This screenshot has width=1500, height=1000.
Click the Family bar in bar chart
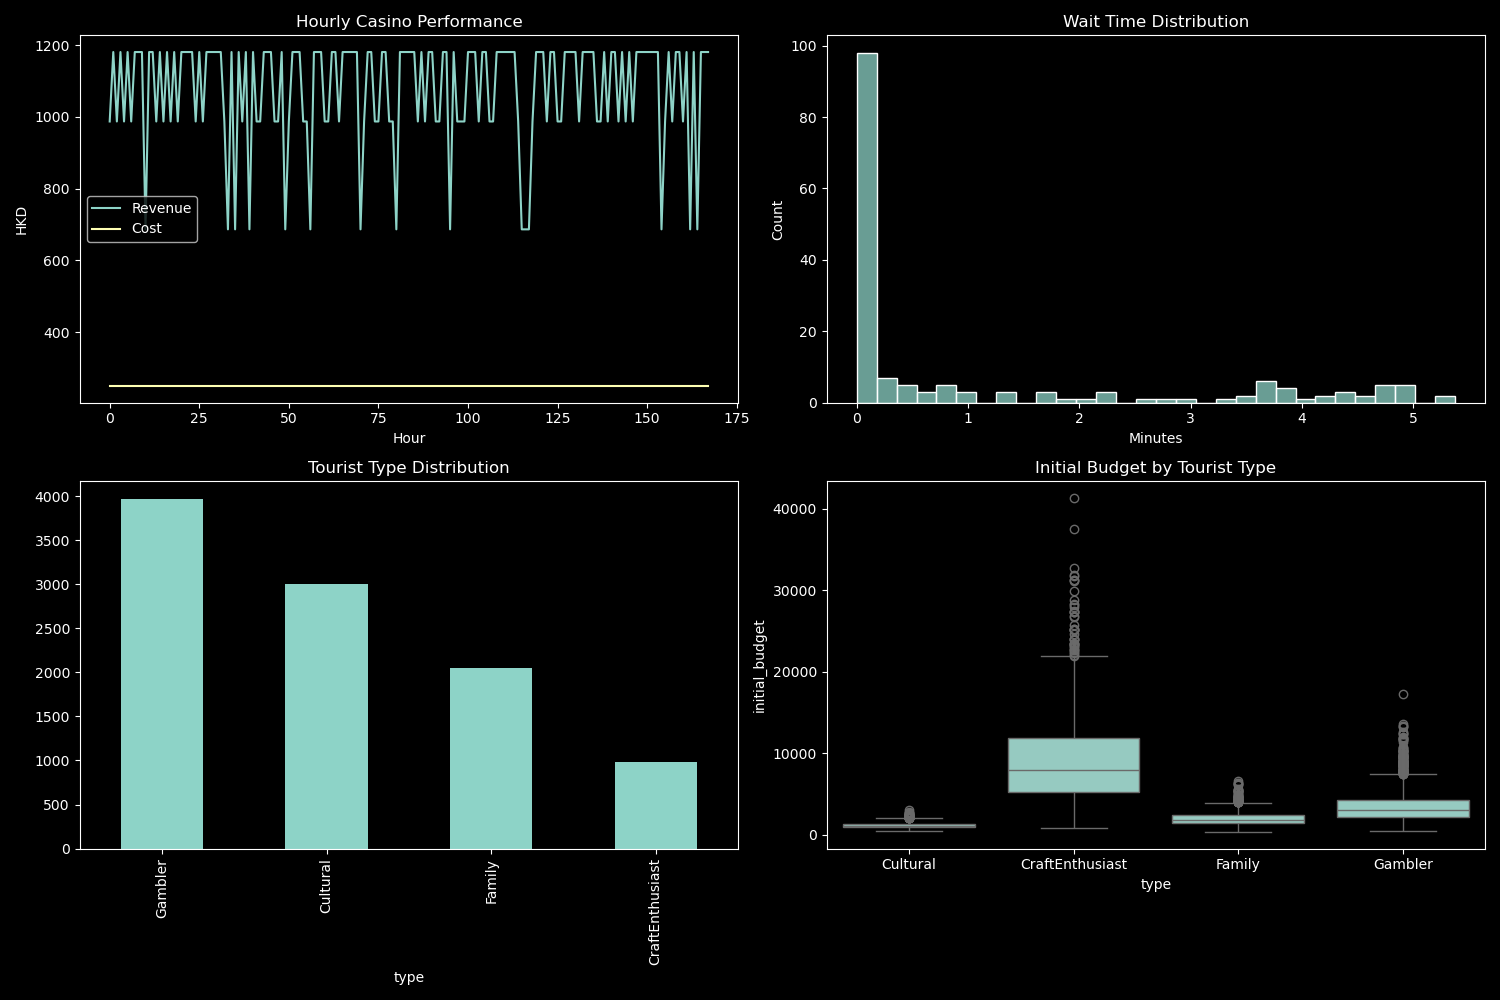(491, 758)
